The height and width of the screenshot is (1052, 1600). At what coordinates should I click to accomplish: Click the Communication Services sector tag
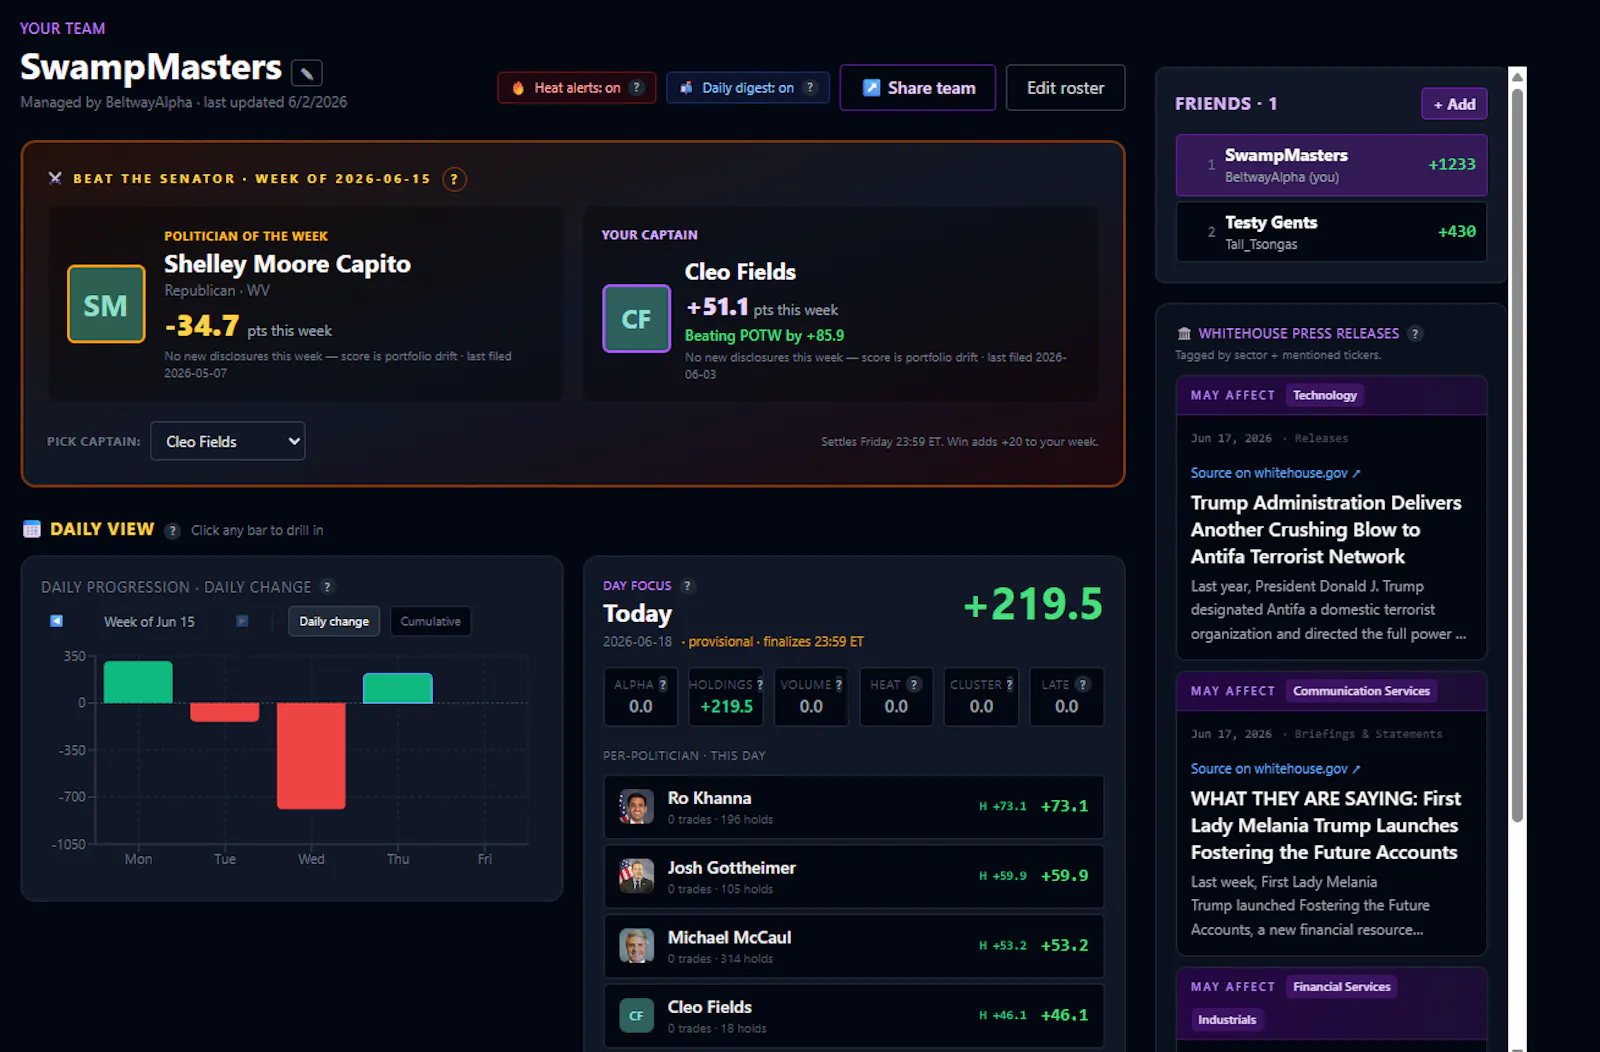pyautogui.click(x=1361, y=691)
